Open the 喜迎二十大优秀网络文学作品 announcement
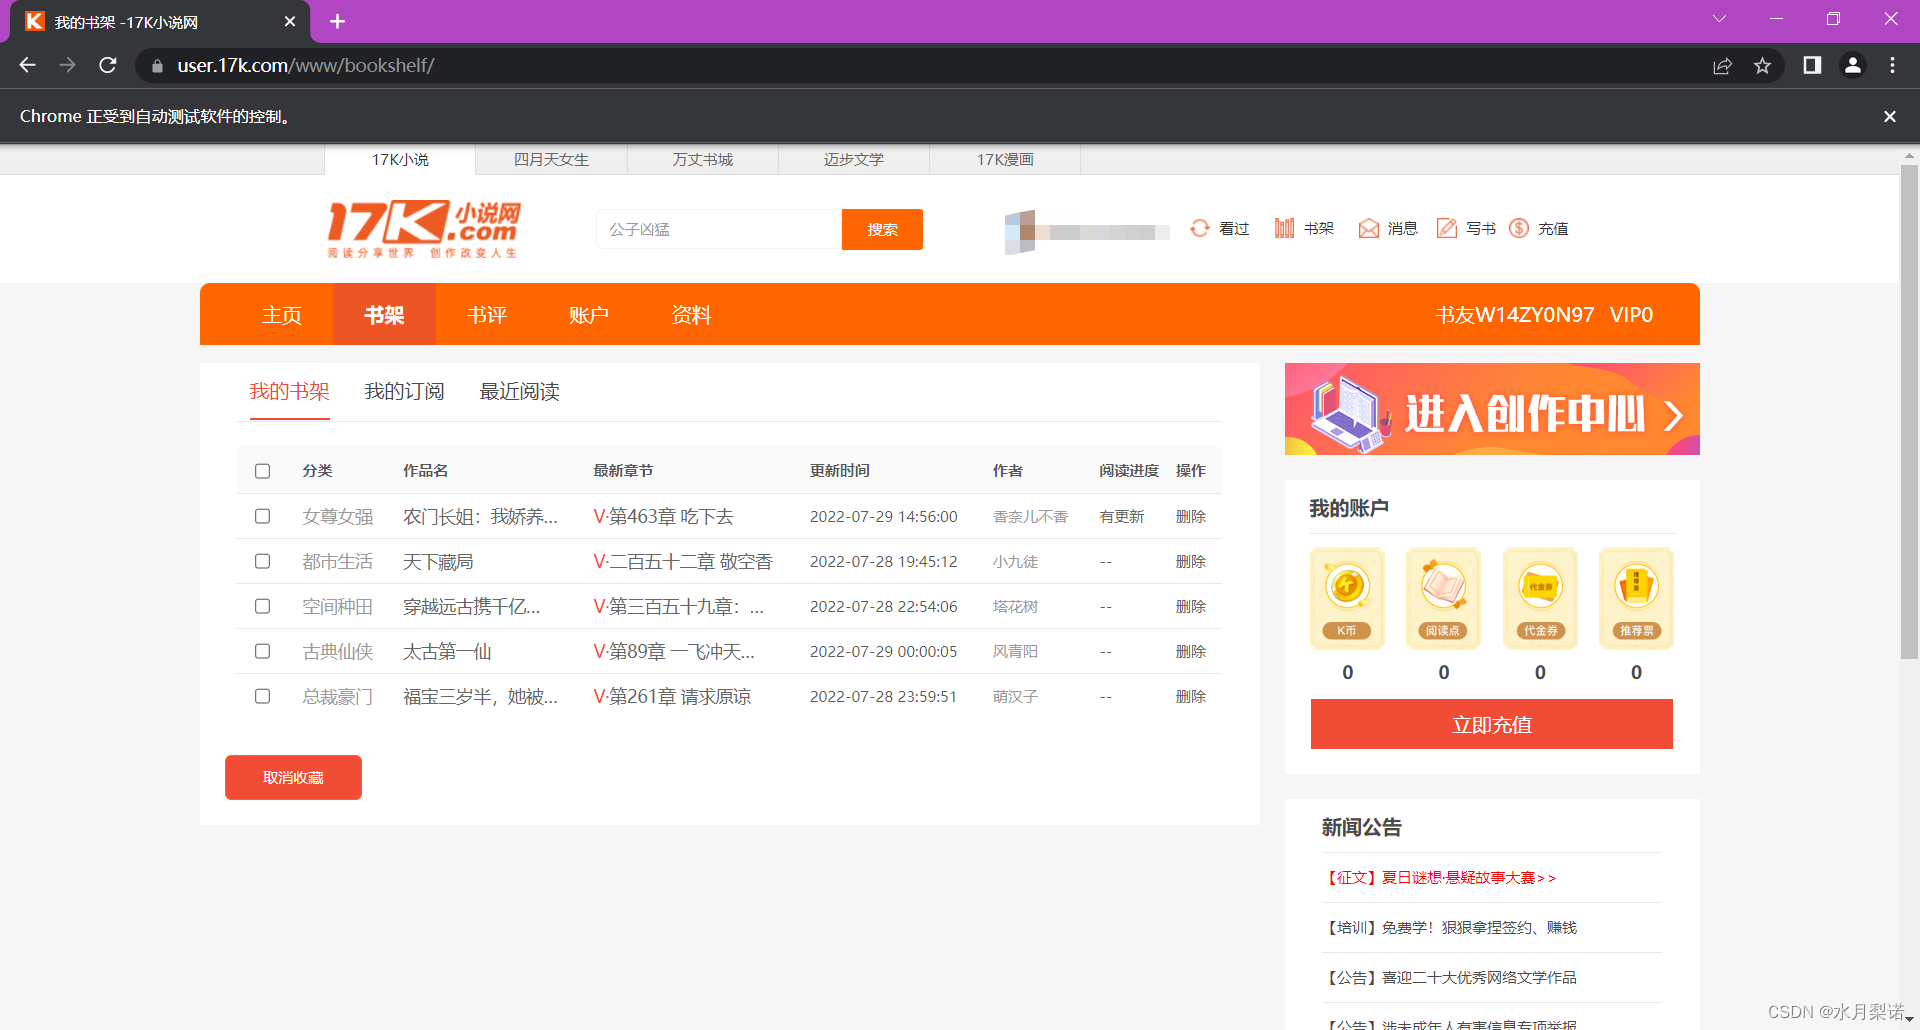The width and height of the screenshot is (1920, 1030). (1450, 977)
